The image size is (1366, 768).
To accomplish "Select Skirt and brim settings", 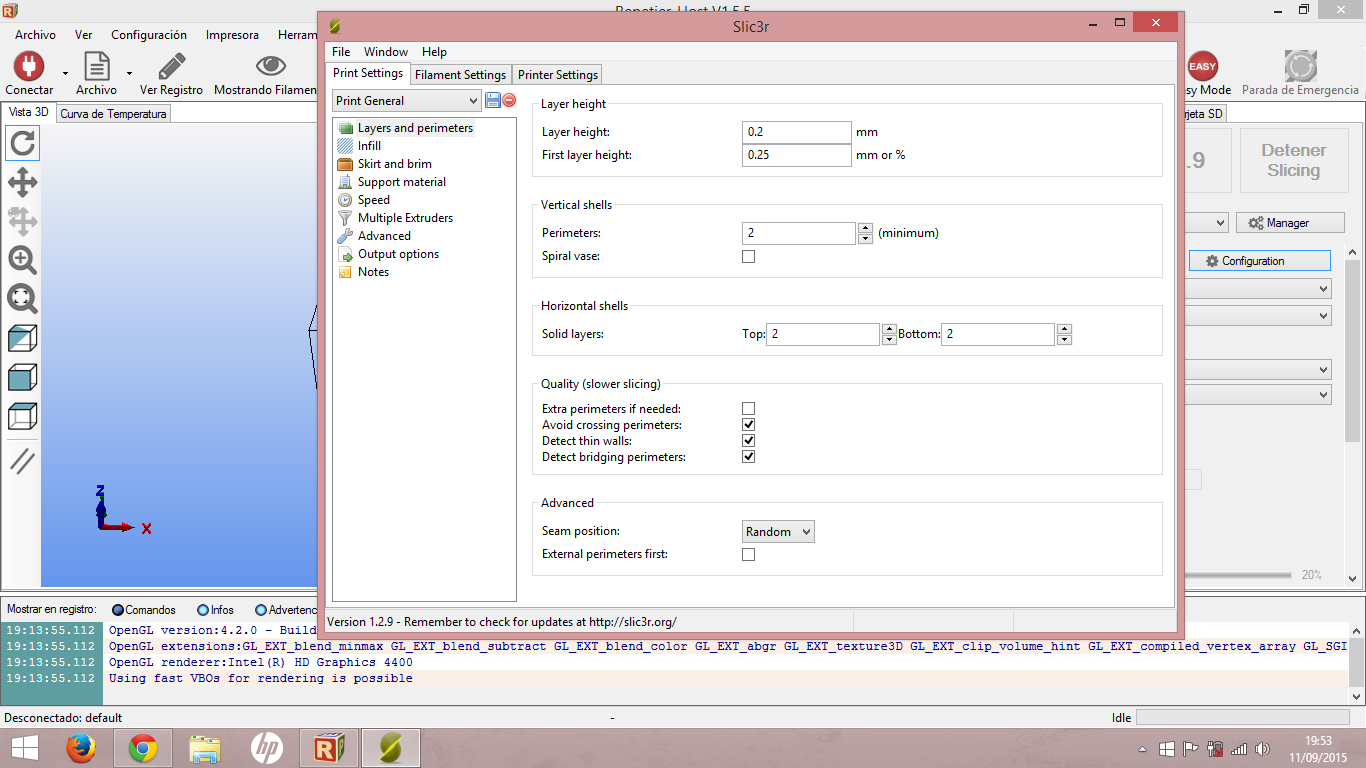I will click(x=395, y=164).
